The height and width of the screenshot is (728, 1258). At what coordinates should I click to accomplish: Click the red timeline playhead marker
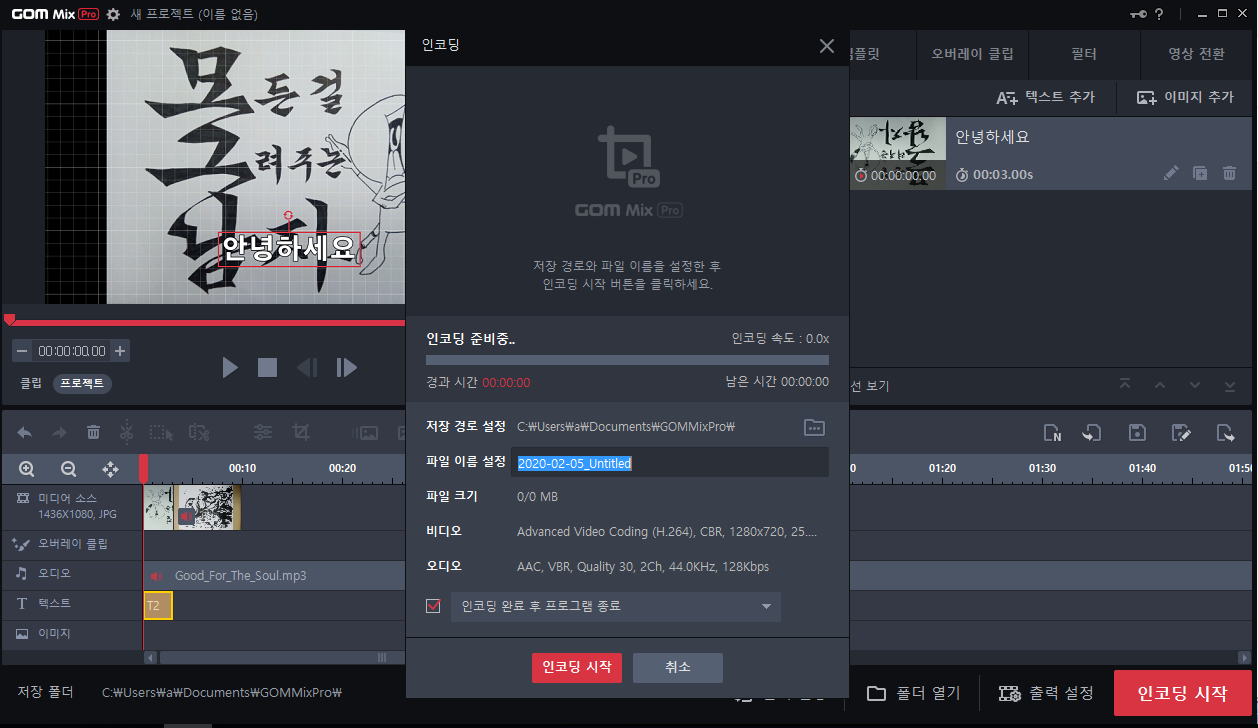point(144,468)
